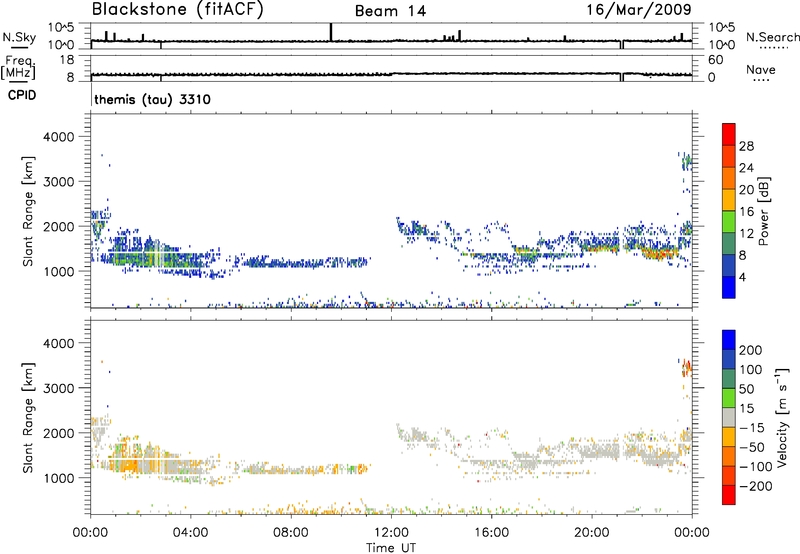This screenshot has width=800, height=554.
Task: Click the far-range echo cluster near 3400 km in power panel
Action: [x=687, y=162]
